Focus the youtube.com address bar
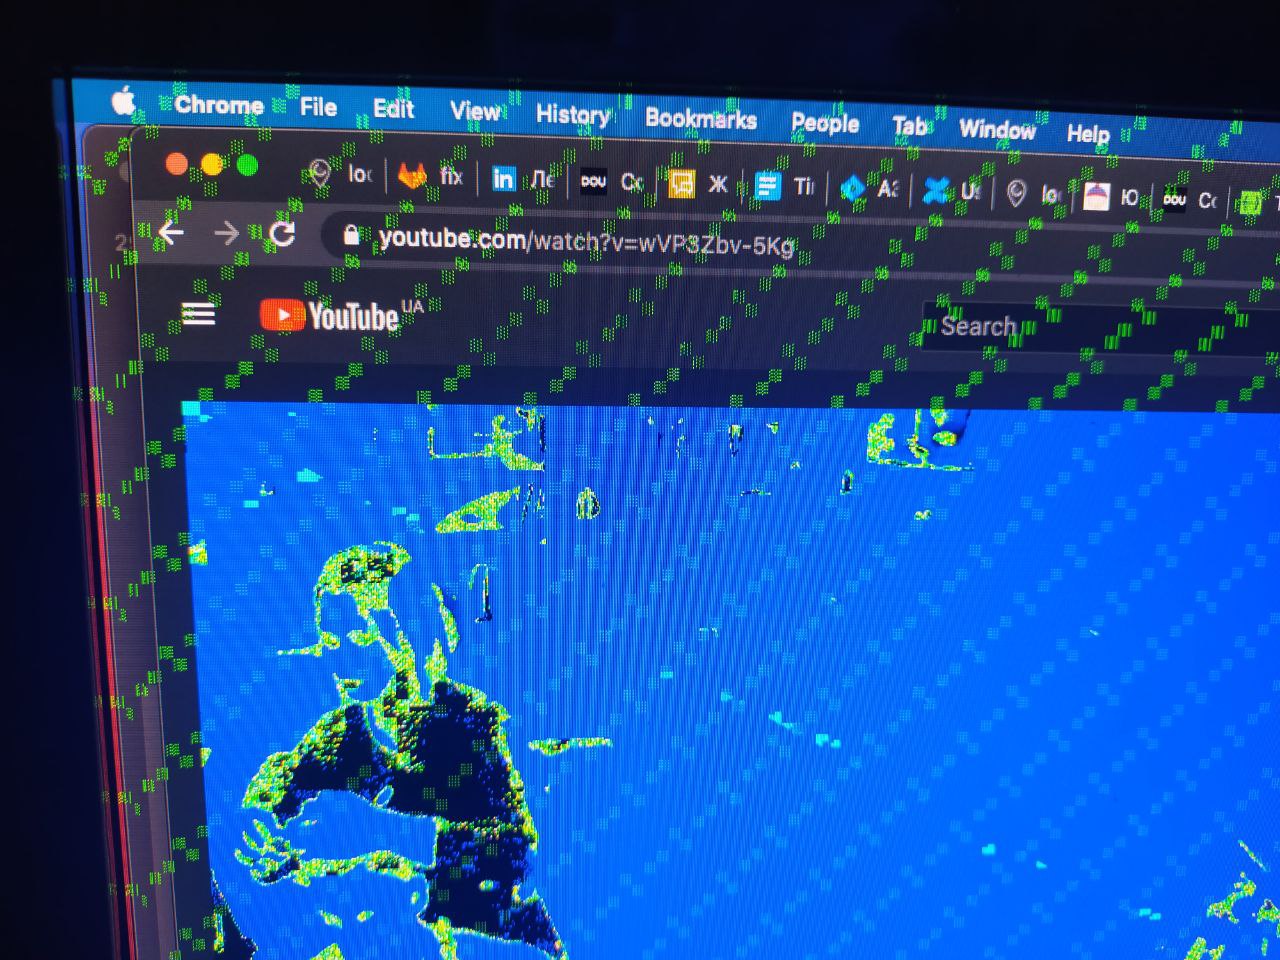Viewport: 1280px width, 960px height. click(x=800, y=245)
